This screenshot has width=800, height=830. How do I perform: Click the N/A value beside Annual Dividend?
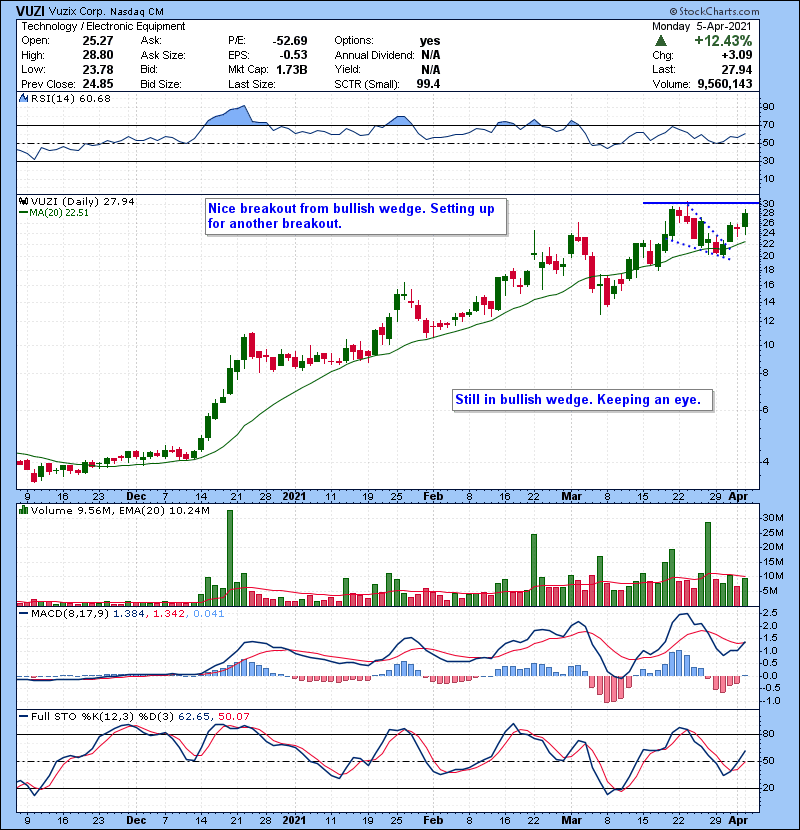click(430, 55)
